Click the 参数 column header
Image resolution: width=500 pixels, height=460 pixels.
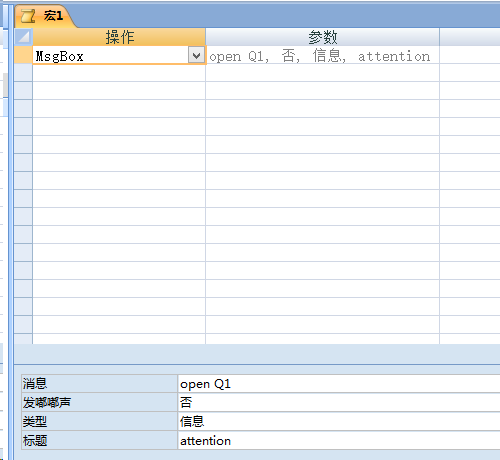322,37
